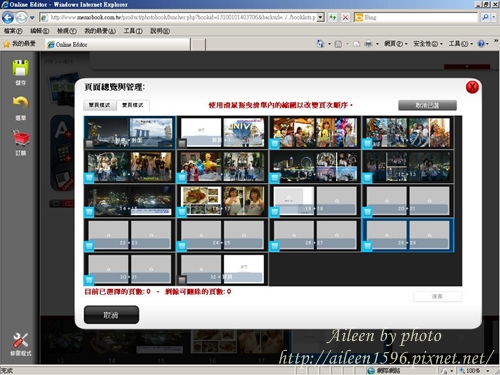Open the zoom level 100% dropdown in status bar
The image size is (500, 375).
pos(488,371)
